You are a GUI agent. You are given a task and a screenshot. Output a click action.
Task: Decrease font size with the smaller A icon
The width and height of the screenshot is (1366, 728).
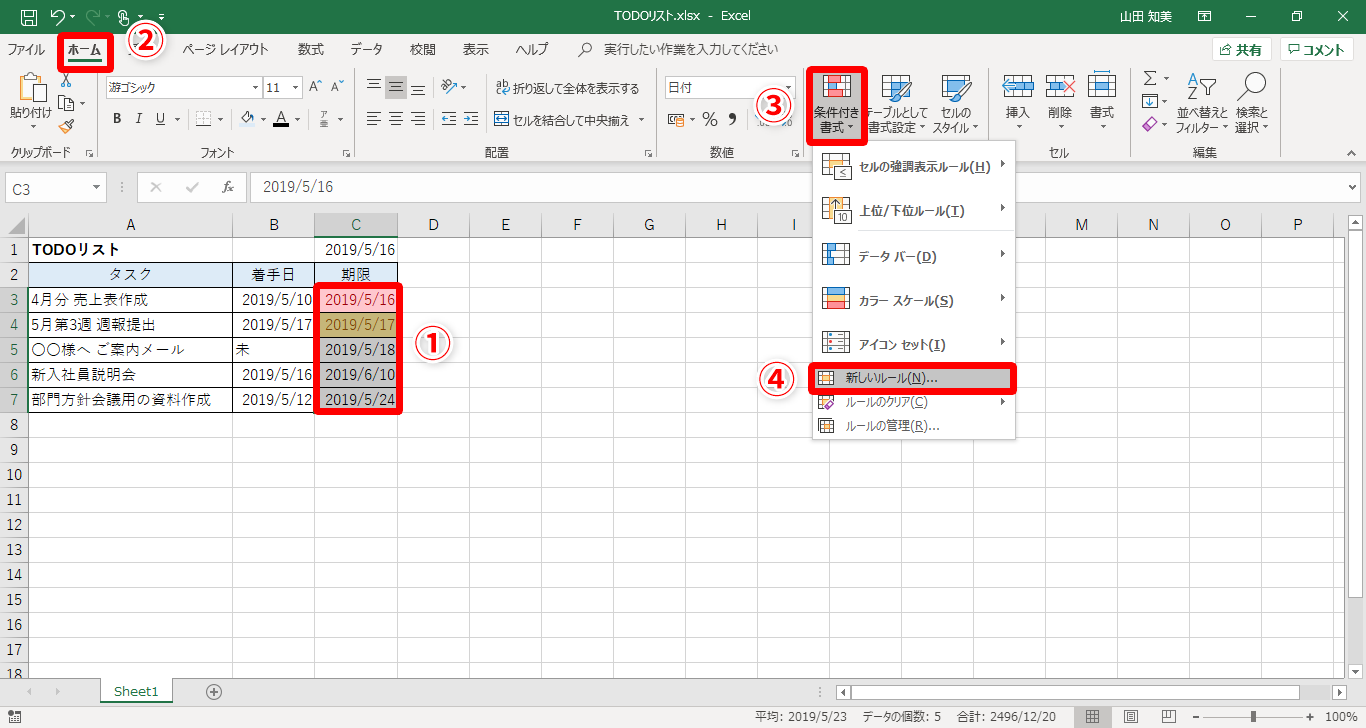(338, 88)
